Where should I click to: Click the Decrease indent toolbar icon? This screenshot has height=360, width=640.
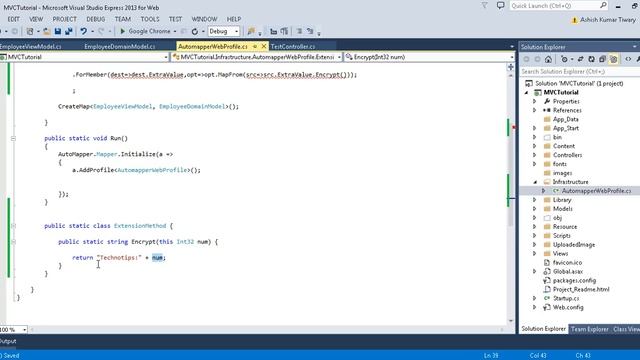pos(273,31)
